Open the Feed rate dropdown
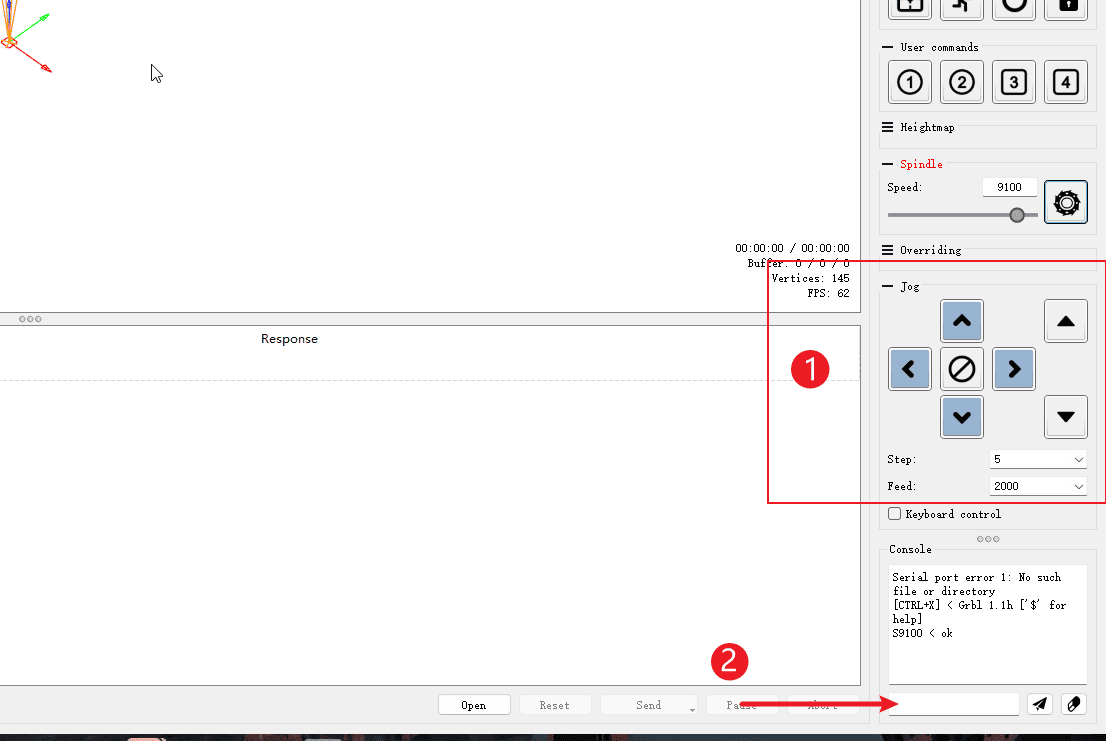Screen dimensions: 1106x741 pos(1038,486)
